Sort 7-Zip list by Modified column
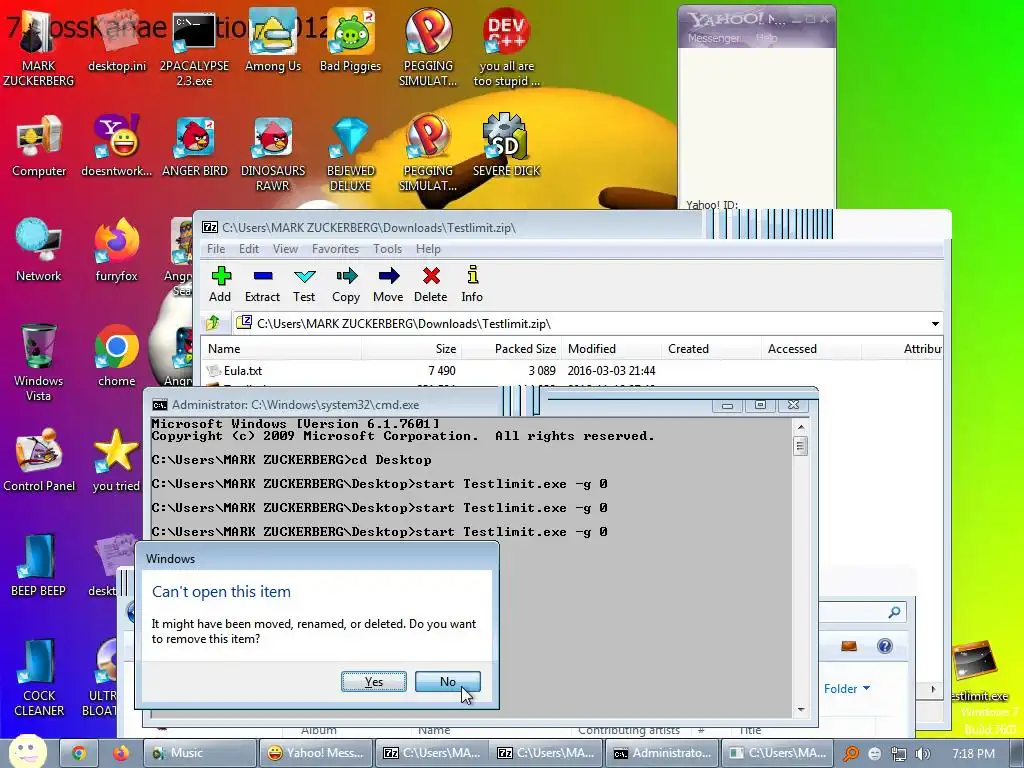The height and width of the screenshot is (768, 1024). pyautogui.click(x=611, y=349)
